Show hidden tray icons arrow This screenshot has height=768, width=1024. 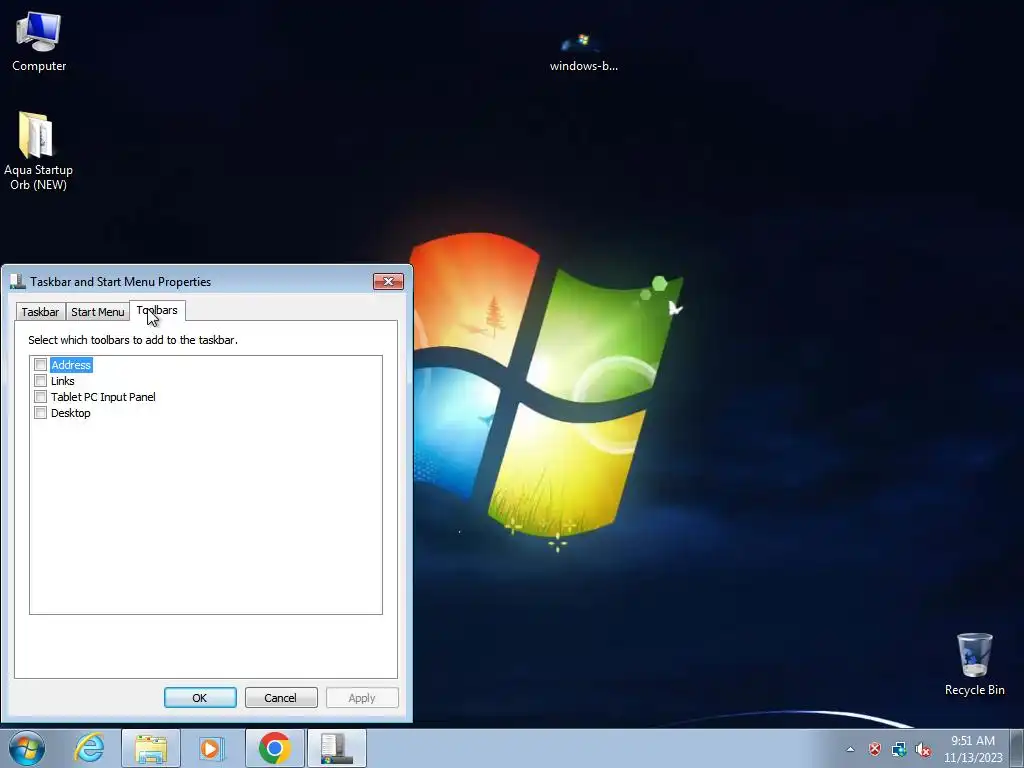850,750
